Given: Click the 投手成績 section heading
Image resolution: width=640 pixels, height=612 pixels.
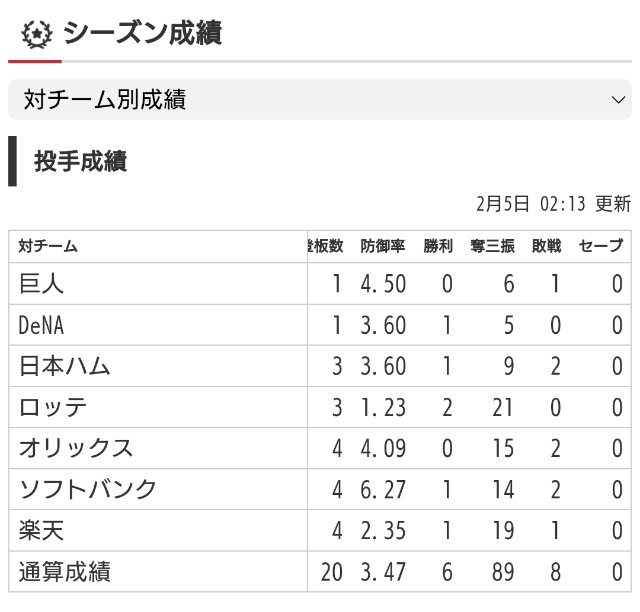Looking at the screenshot, I should (80, 161).
